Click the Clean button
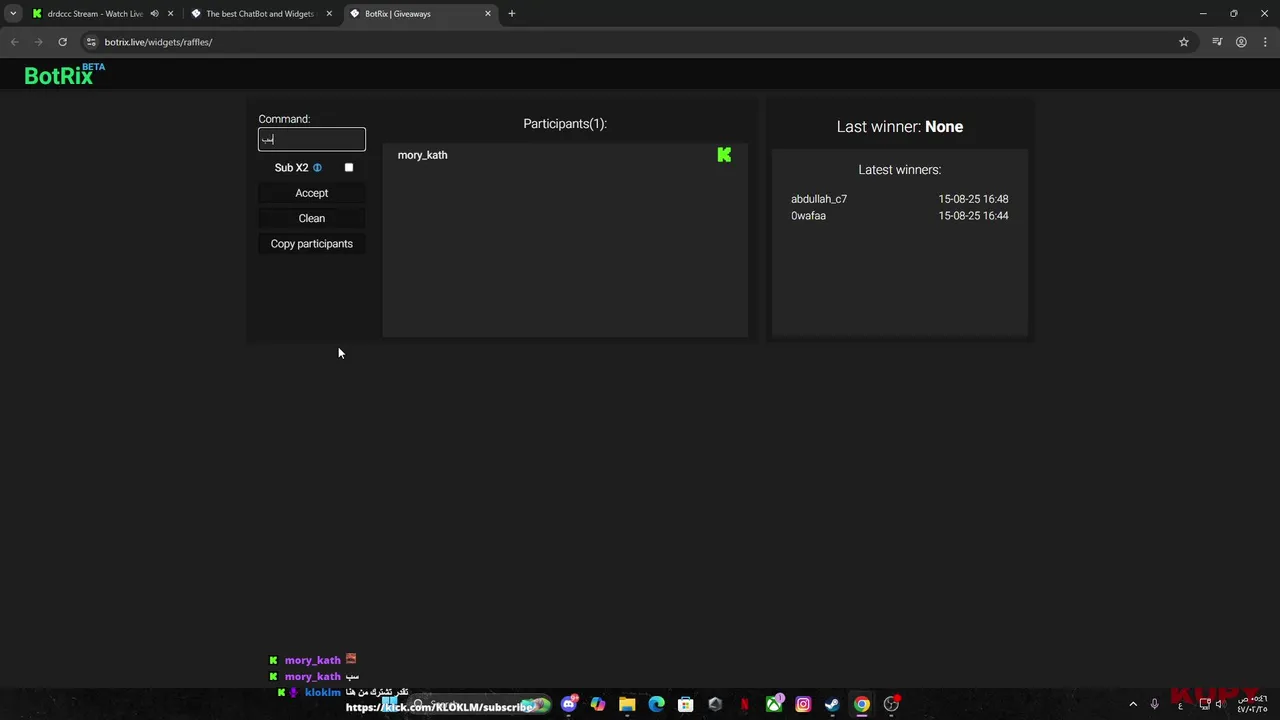Screen dimensions: 1280x720 (312, 218)
